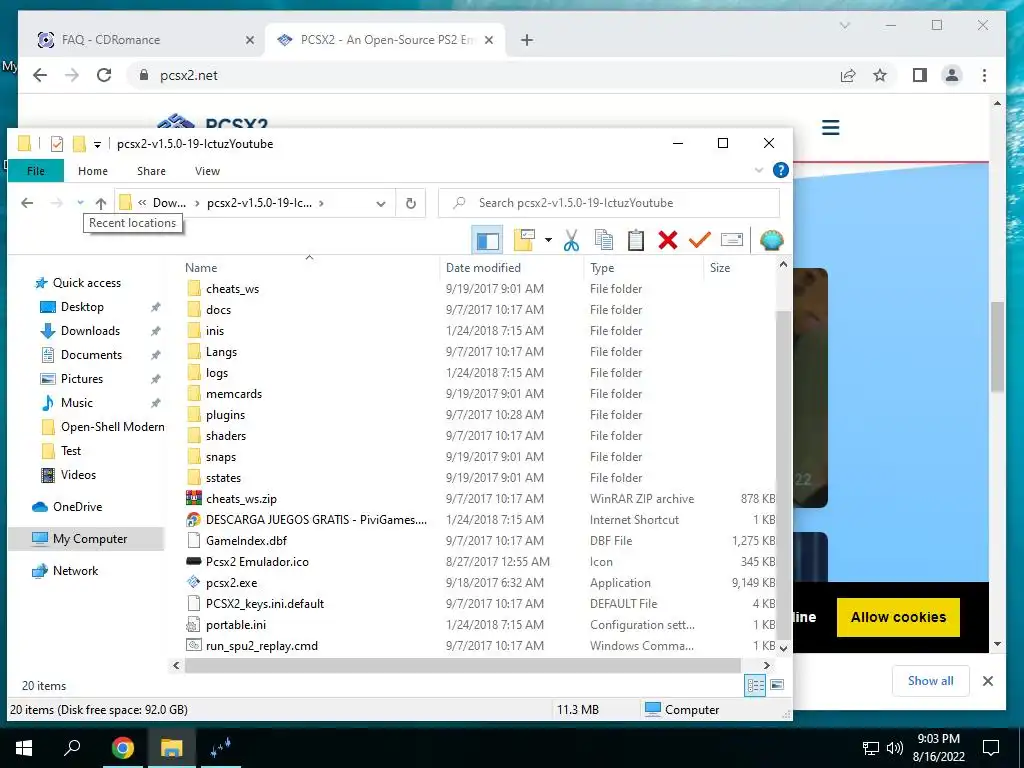Click the Properties checkmark in title bar
The image size is (1024, 768).
[x=57, y=144]
